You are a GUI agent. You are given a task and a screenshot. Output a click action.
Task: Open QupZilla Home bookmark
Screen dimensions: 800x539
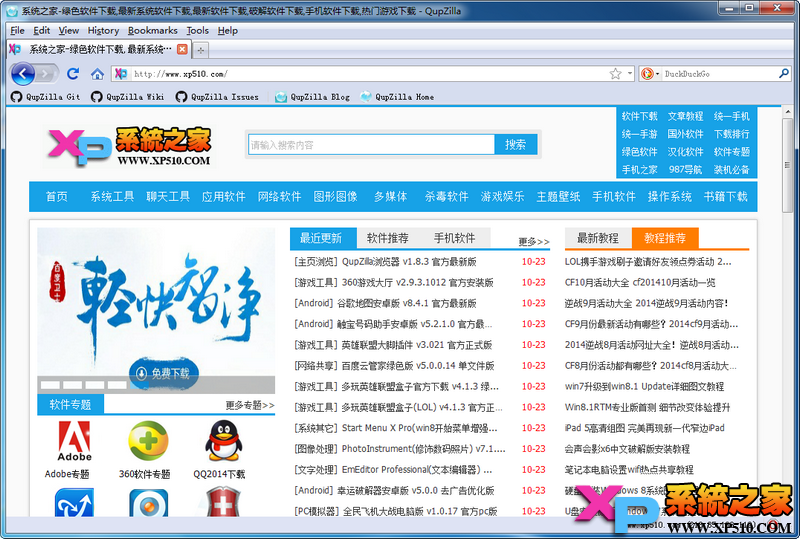click(397, 96)
